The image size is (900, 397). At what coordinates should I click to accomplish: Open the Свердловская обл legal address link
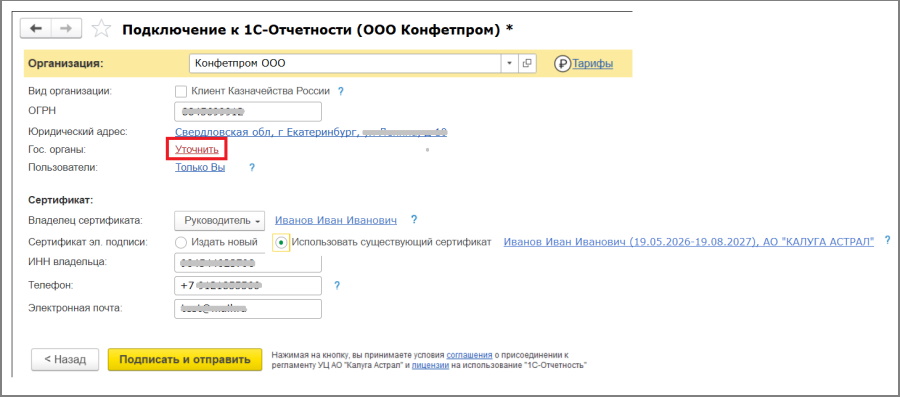point(311,132)
